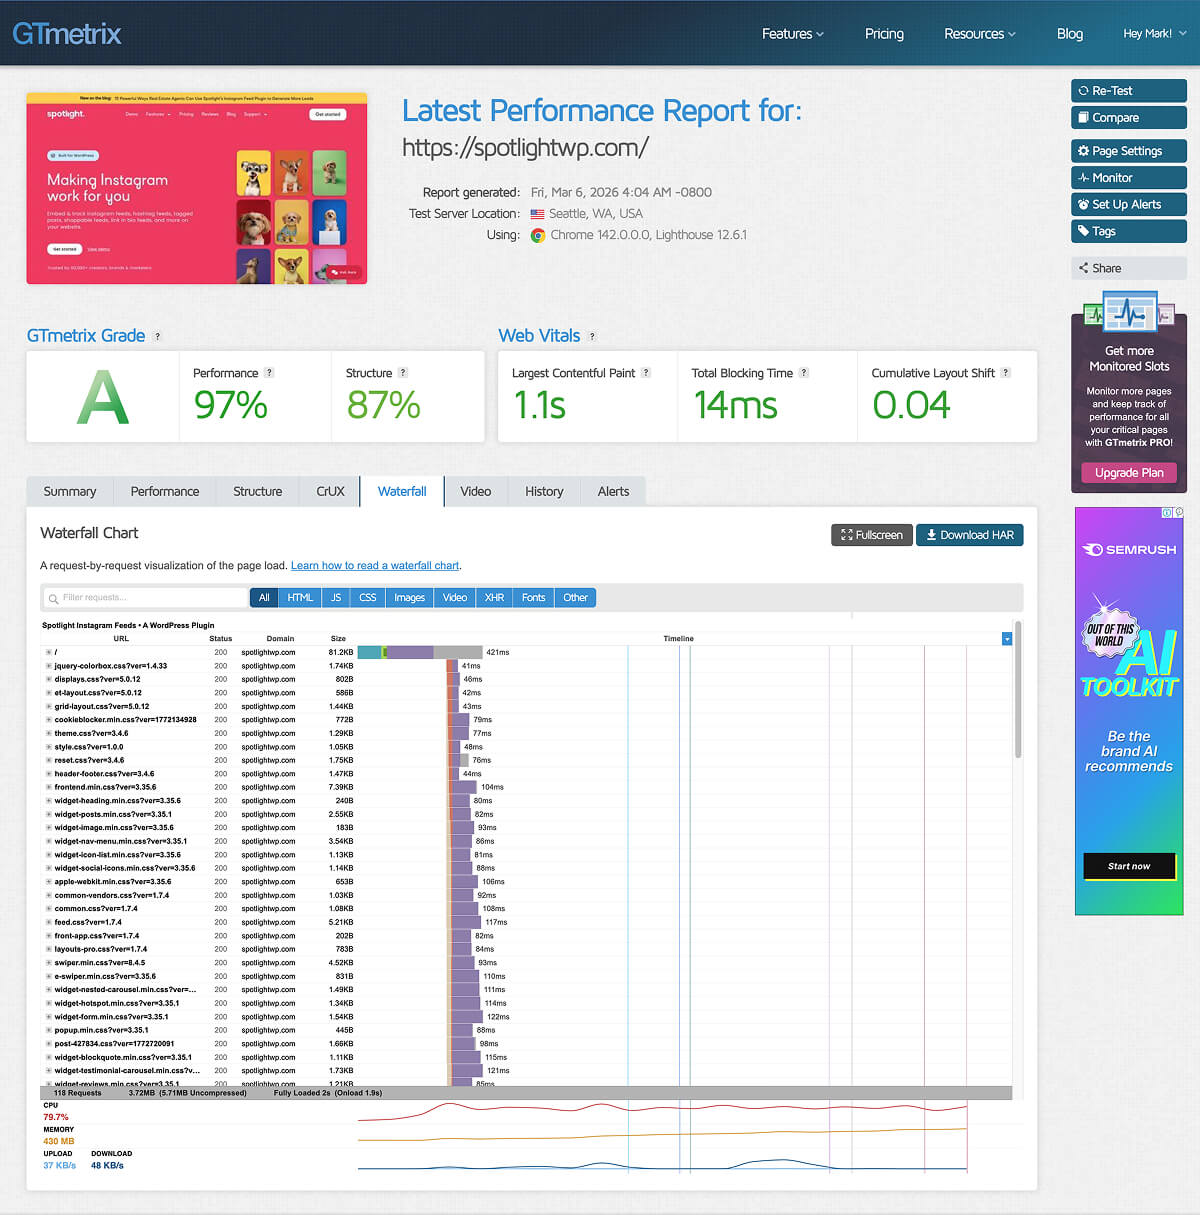This screenshot has width=1200, height=1215.
Task: Switch to the Video tab
Action: point(476,492)
